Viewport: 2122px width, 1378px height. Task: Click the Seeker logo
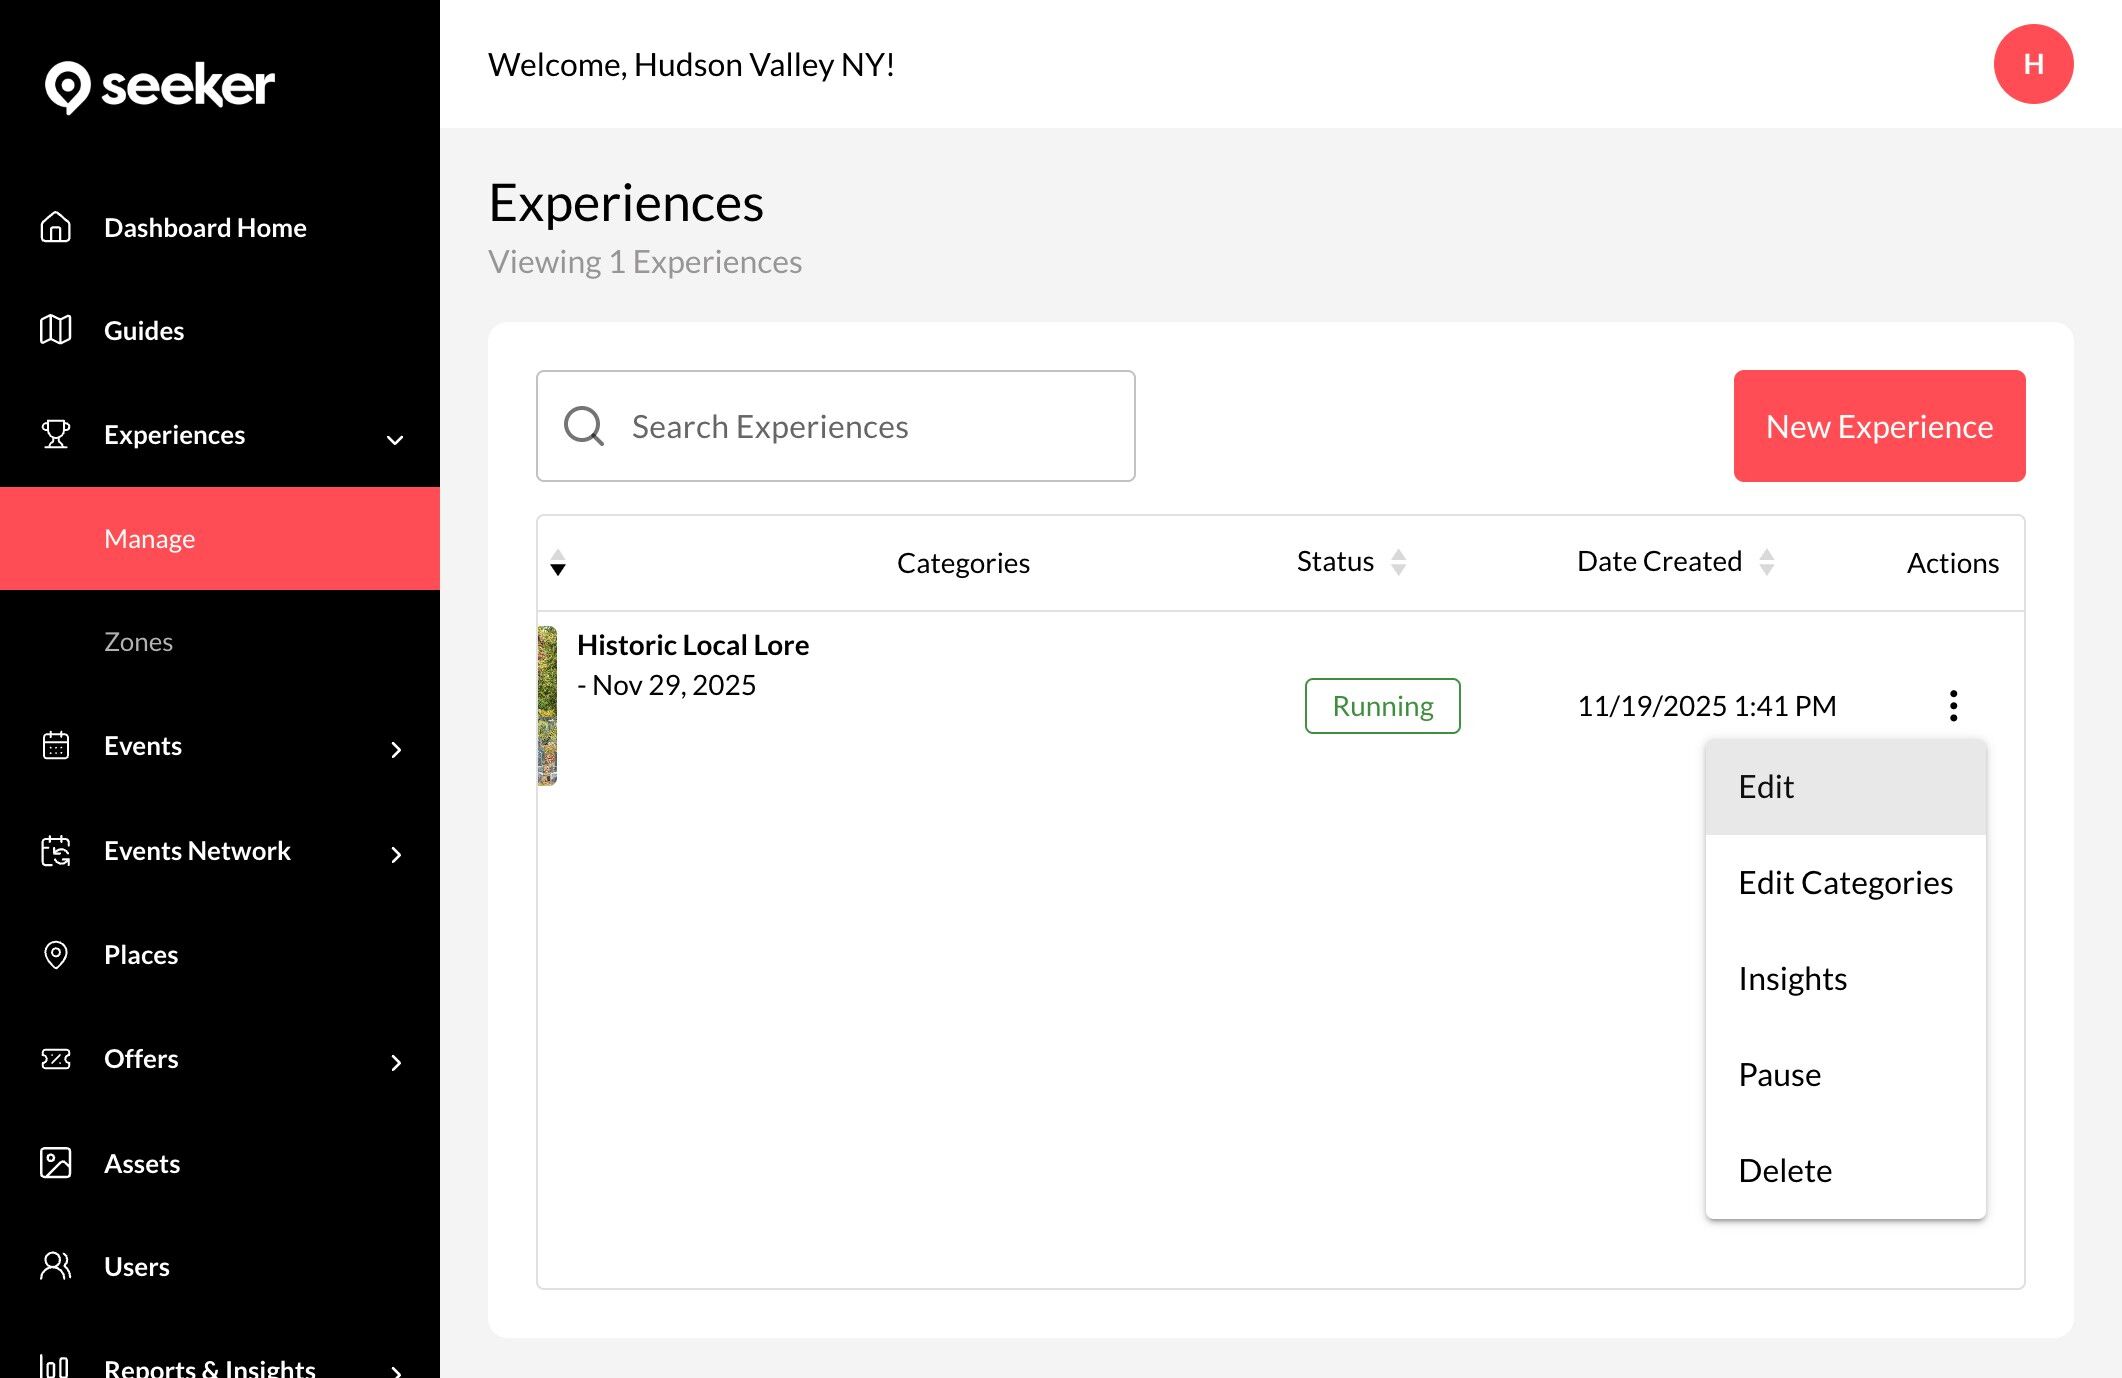(159, 87)
